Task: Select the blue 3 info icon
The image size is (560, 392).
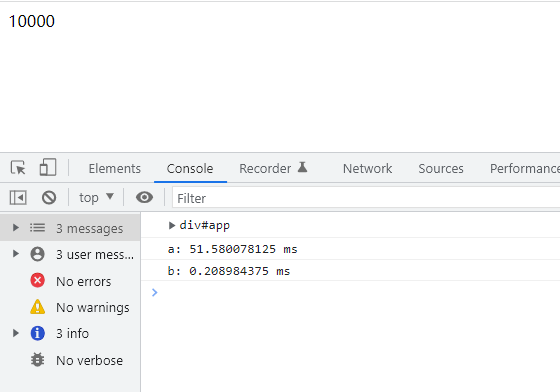Action: 38,333
